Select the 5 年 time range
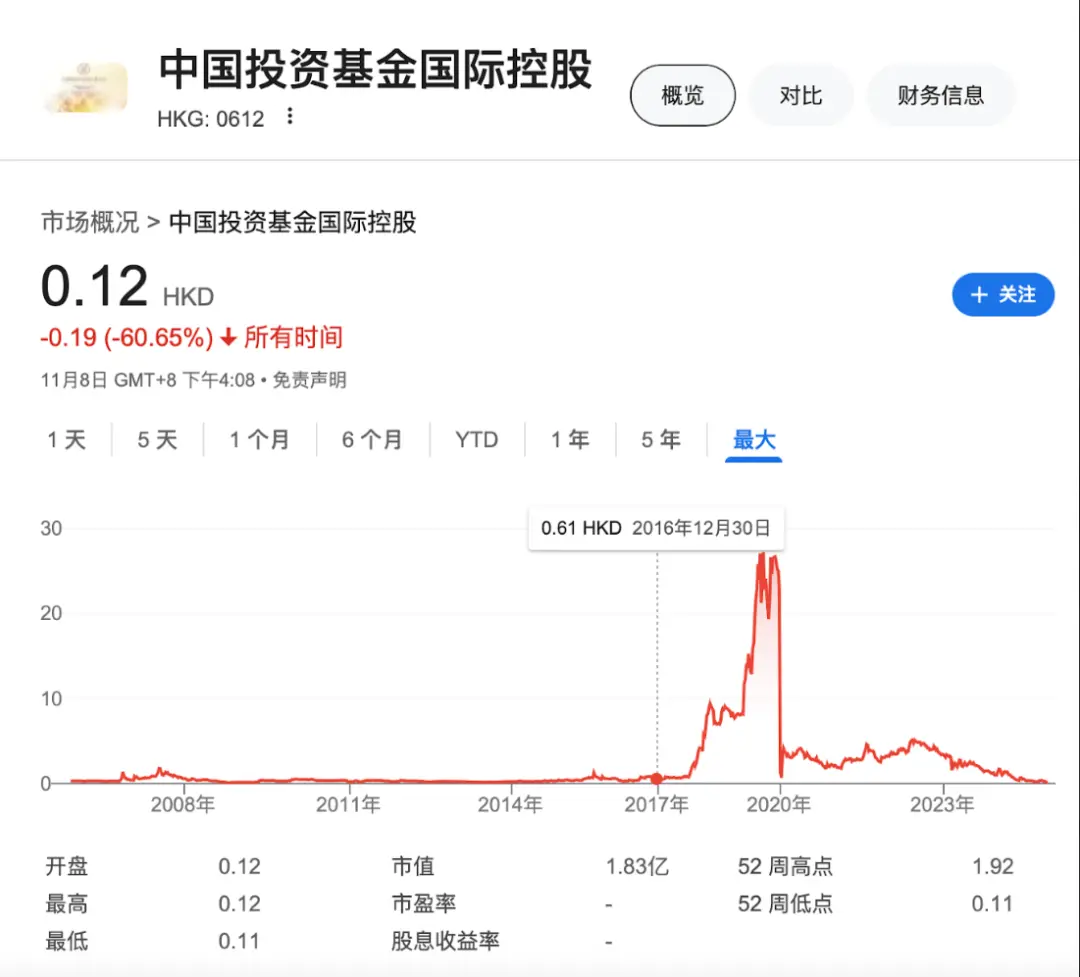The image size is (1080, 977). point(660,440)
